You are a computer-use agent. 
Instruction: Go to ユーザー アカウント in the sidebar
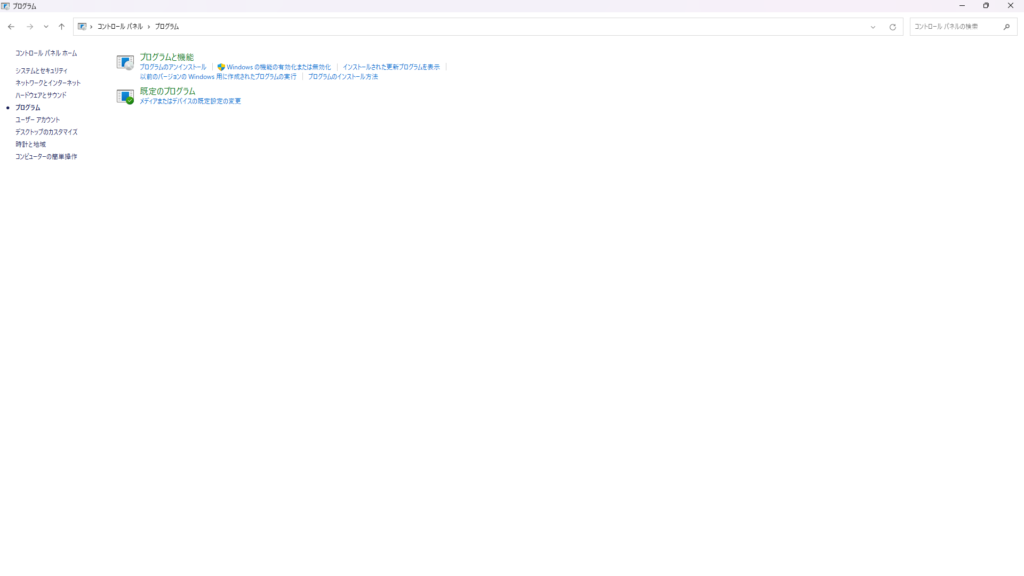(37, 120)
